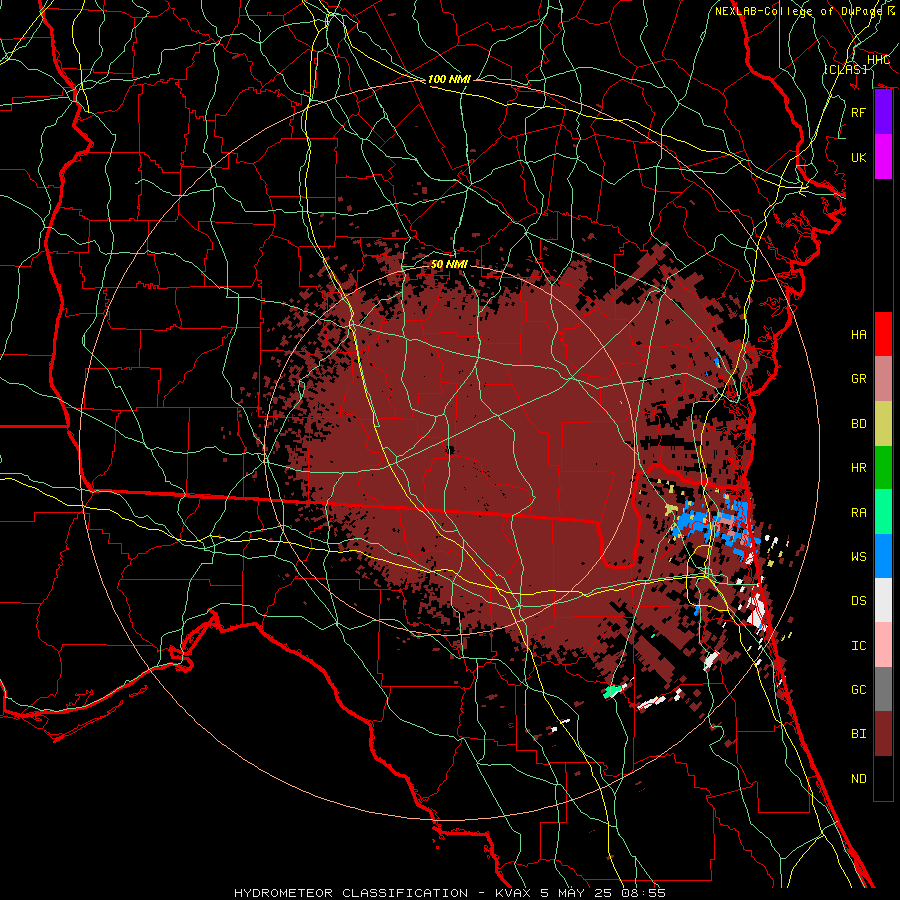The image size is (900, 900).
Task: Click the WS blue legend swatch
Action: [883, 556]
